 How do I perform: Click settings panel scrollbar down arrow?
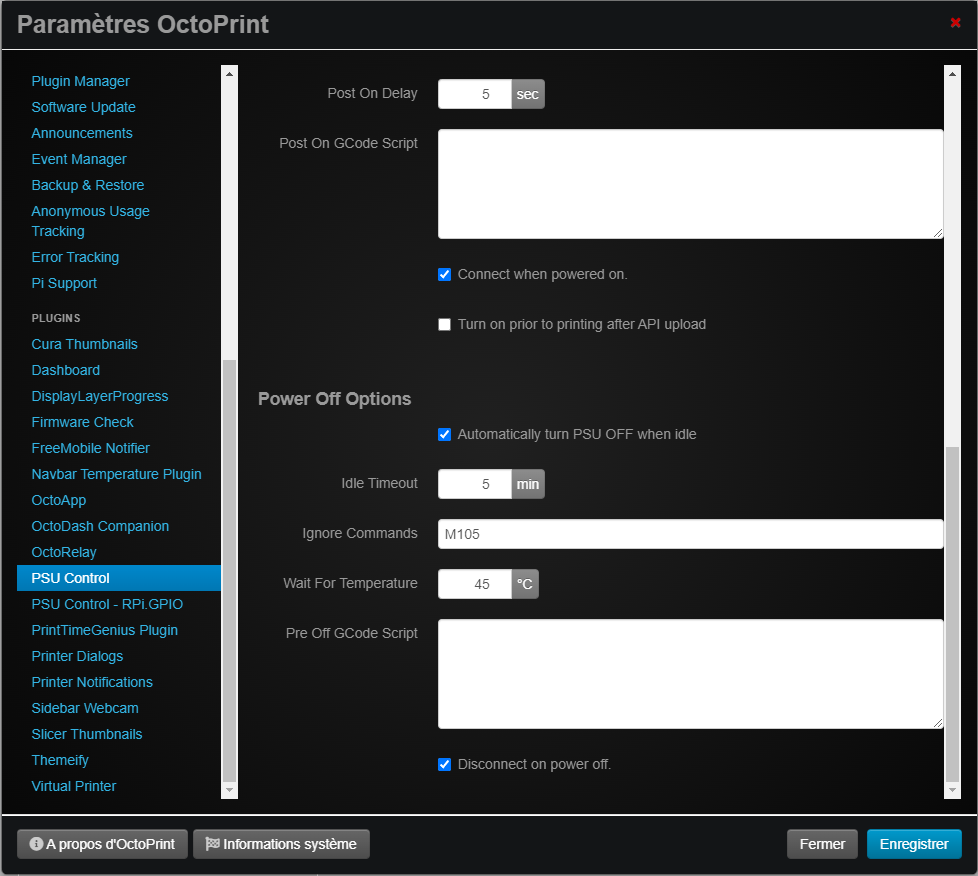point(952,790)
